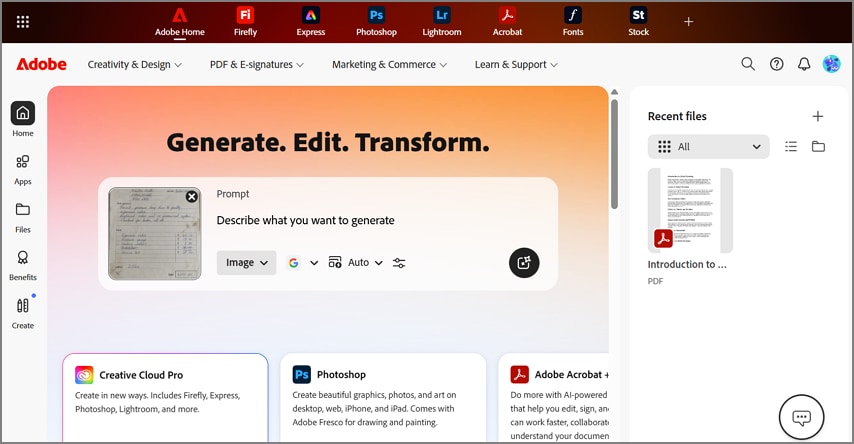Open the apps grid launcher icon
854x444 pixels.
22,22
